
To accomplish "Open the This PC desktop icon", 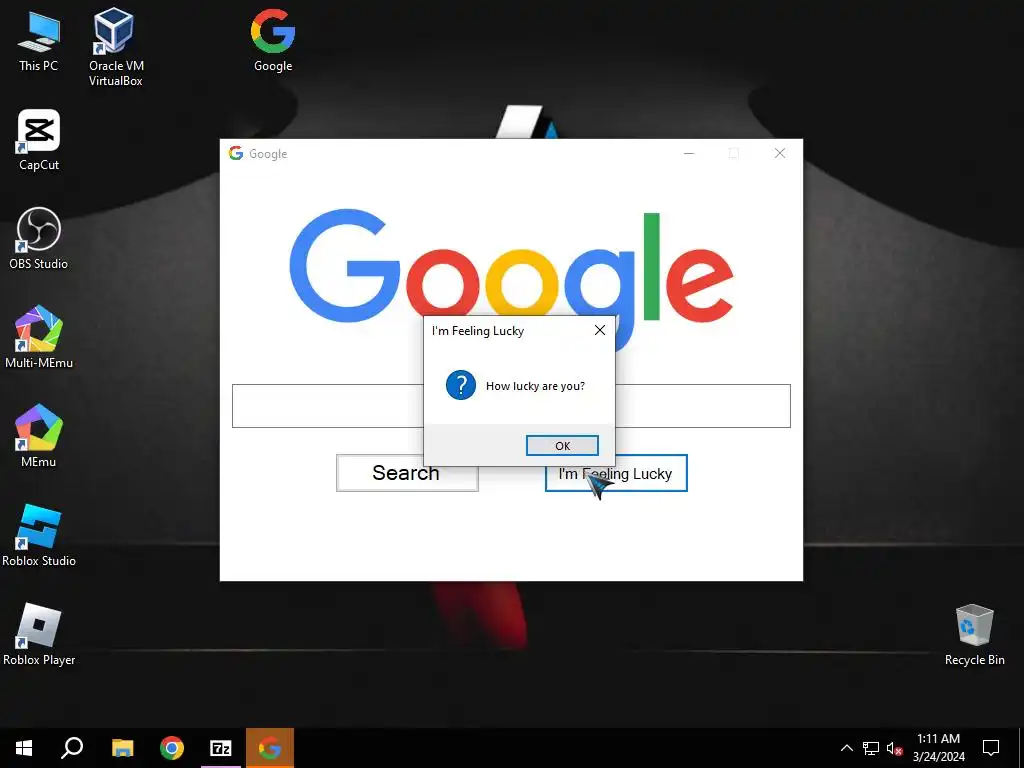I will (39, 41).
